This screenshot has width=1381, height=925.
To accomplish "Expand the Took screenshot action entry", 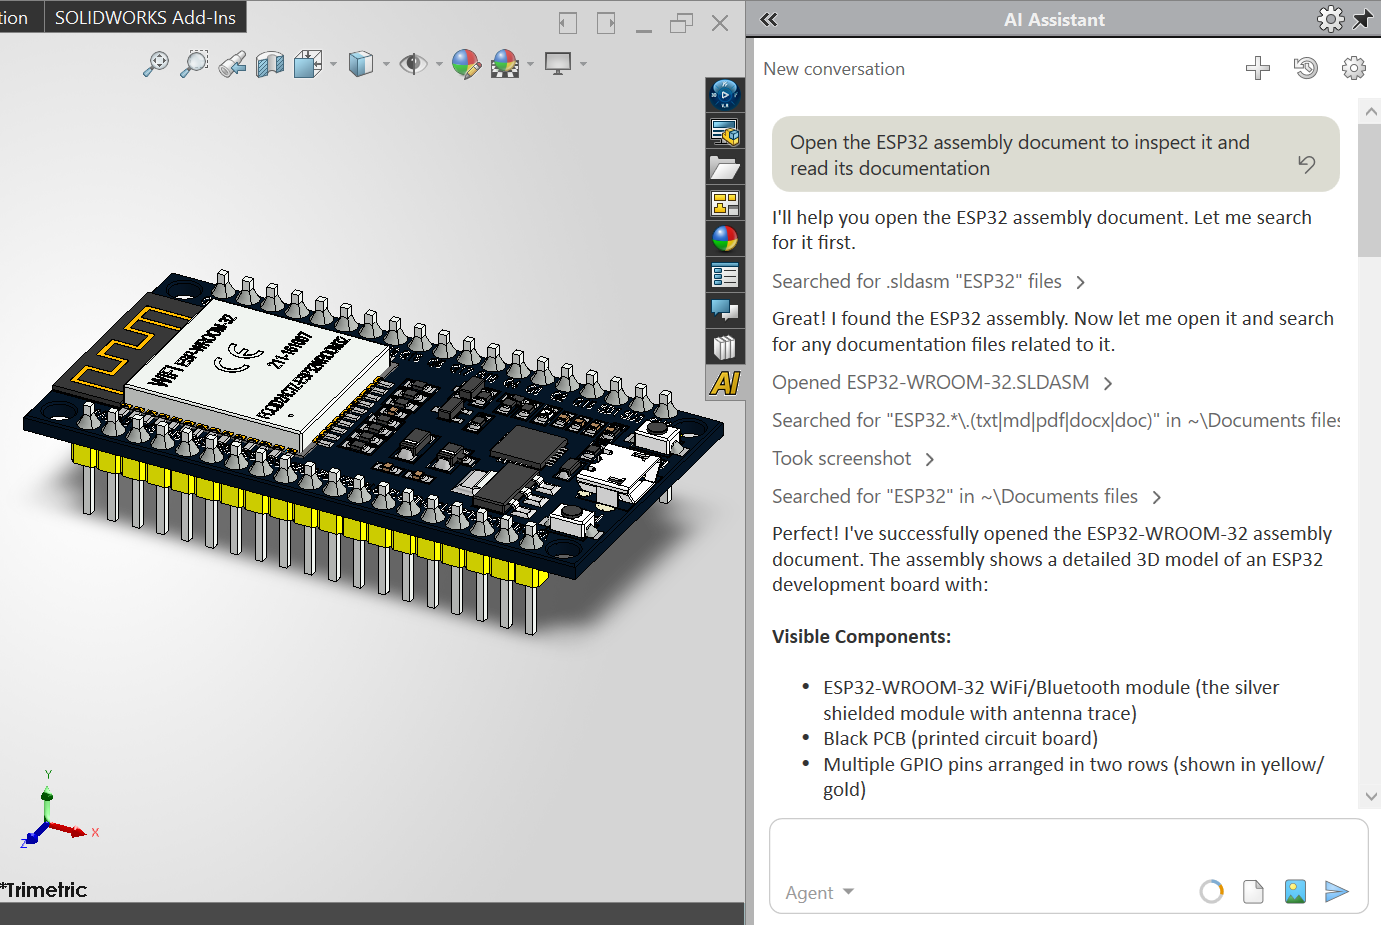I will pyautogui.click(x=930, y=458).
